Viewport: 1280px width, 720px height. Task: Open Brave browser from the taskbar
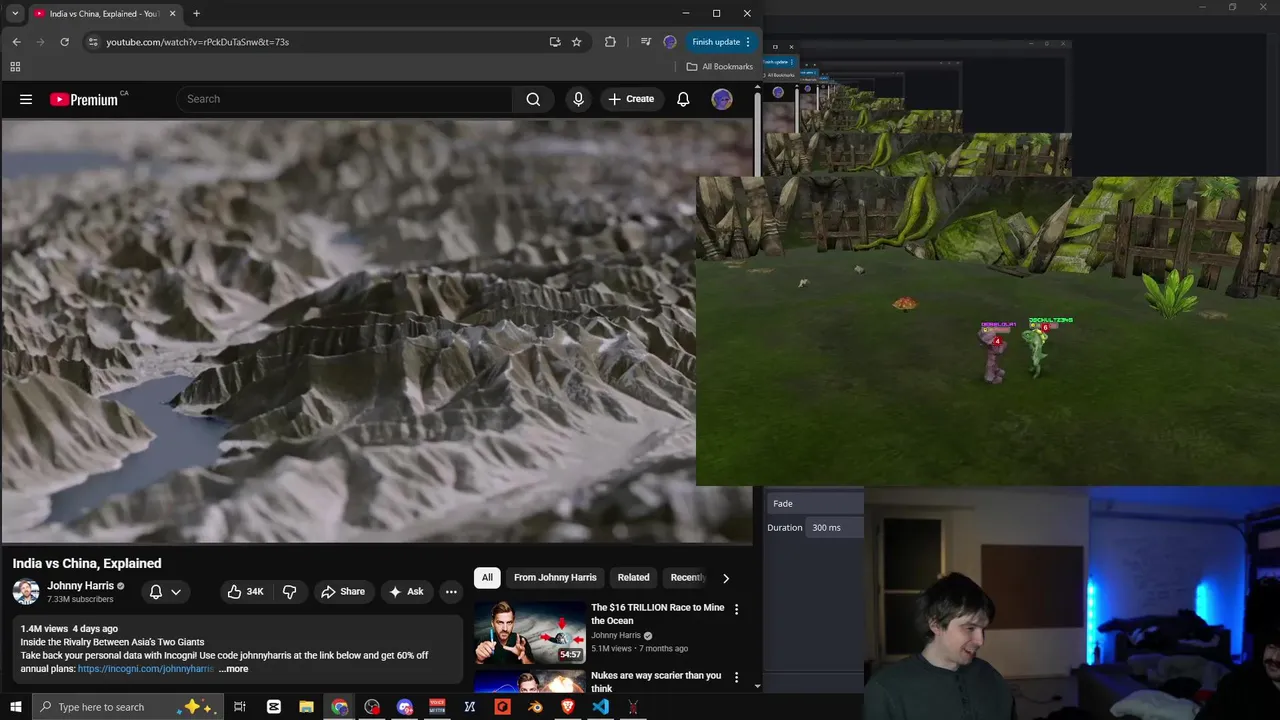(x=568, y=707)
